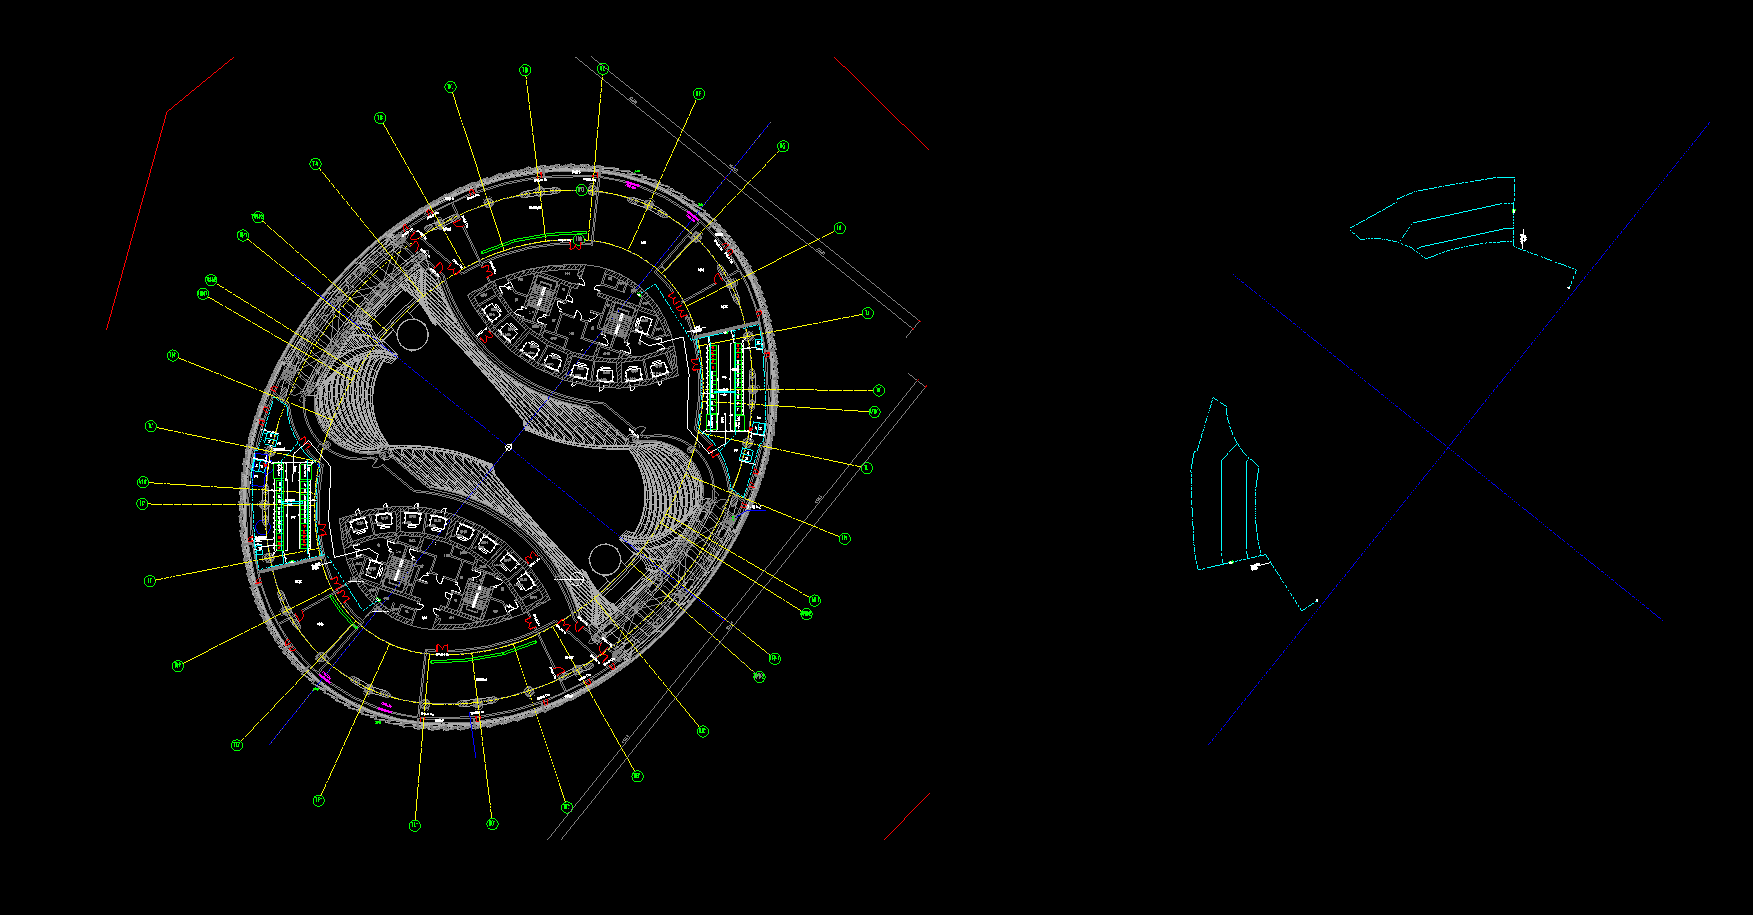The image size is (1753, 915).
Task: Click the left of the two topmost grid bubbles
Action: click(525, 70)
